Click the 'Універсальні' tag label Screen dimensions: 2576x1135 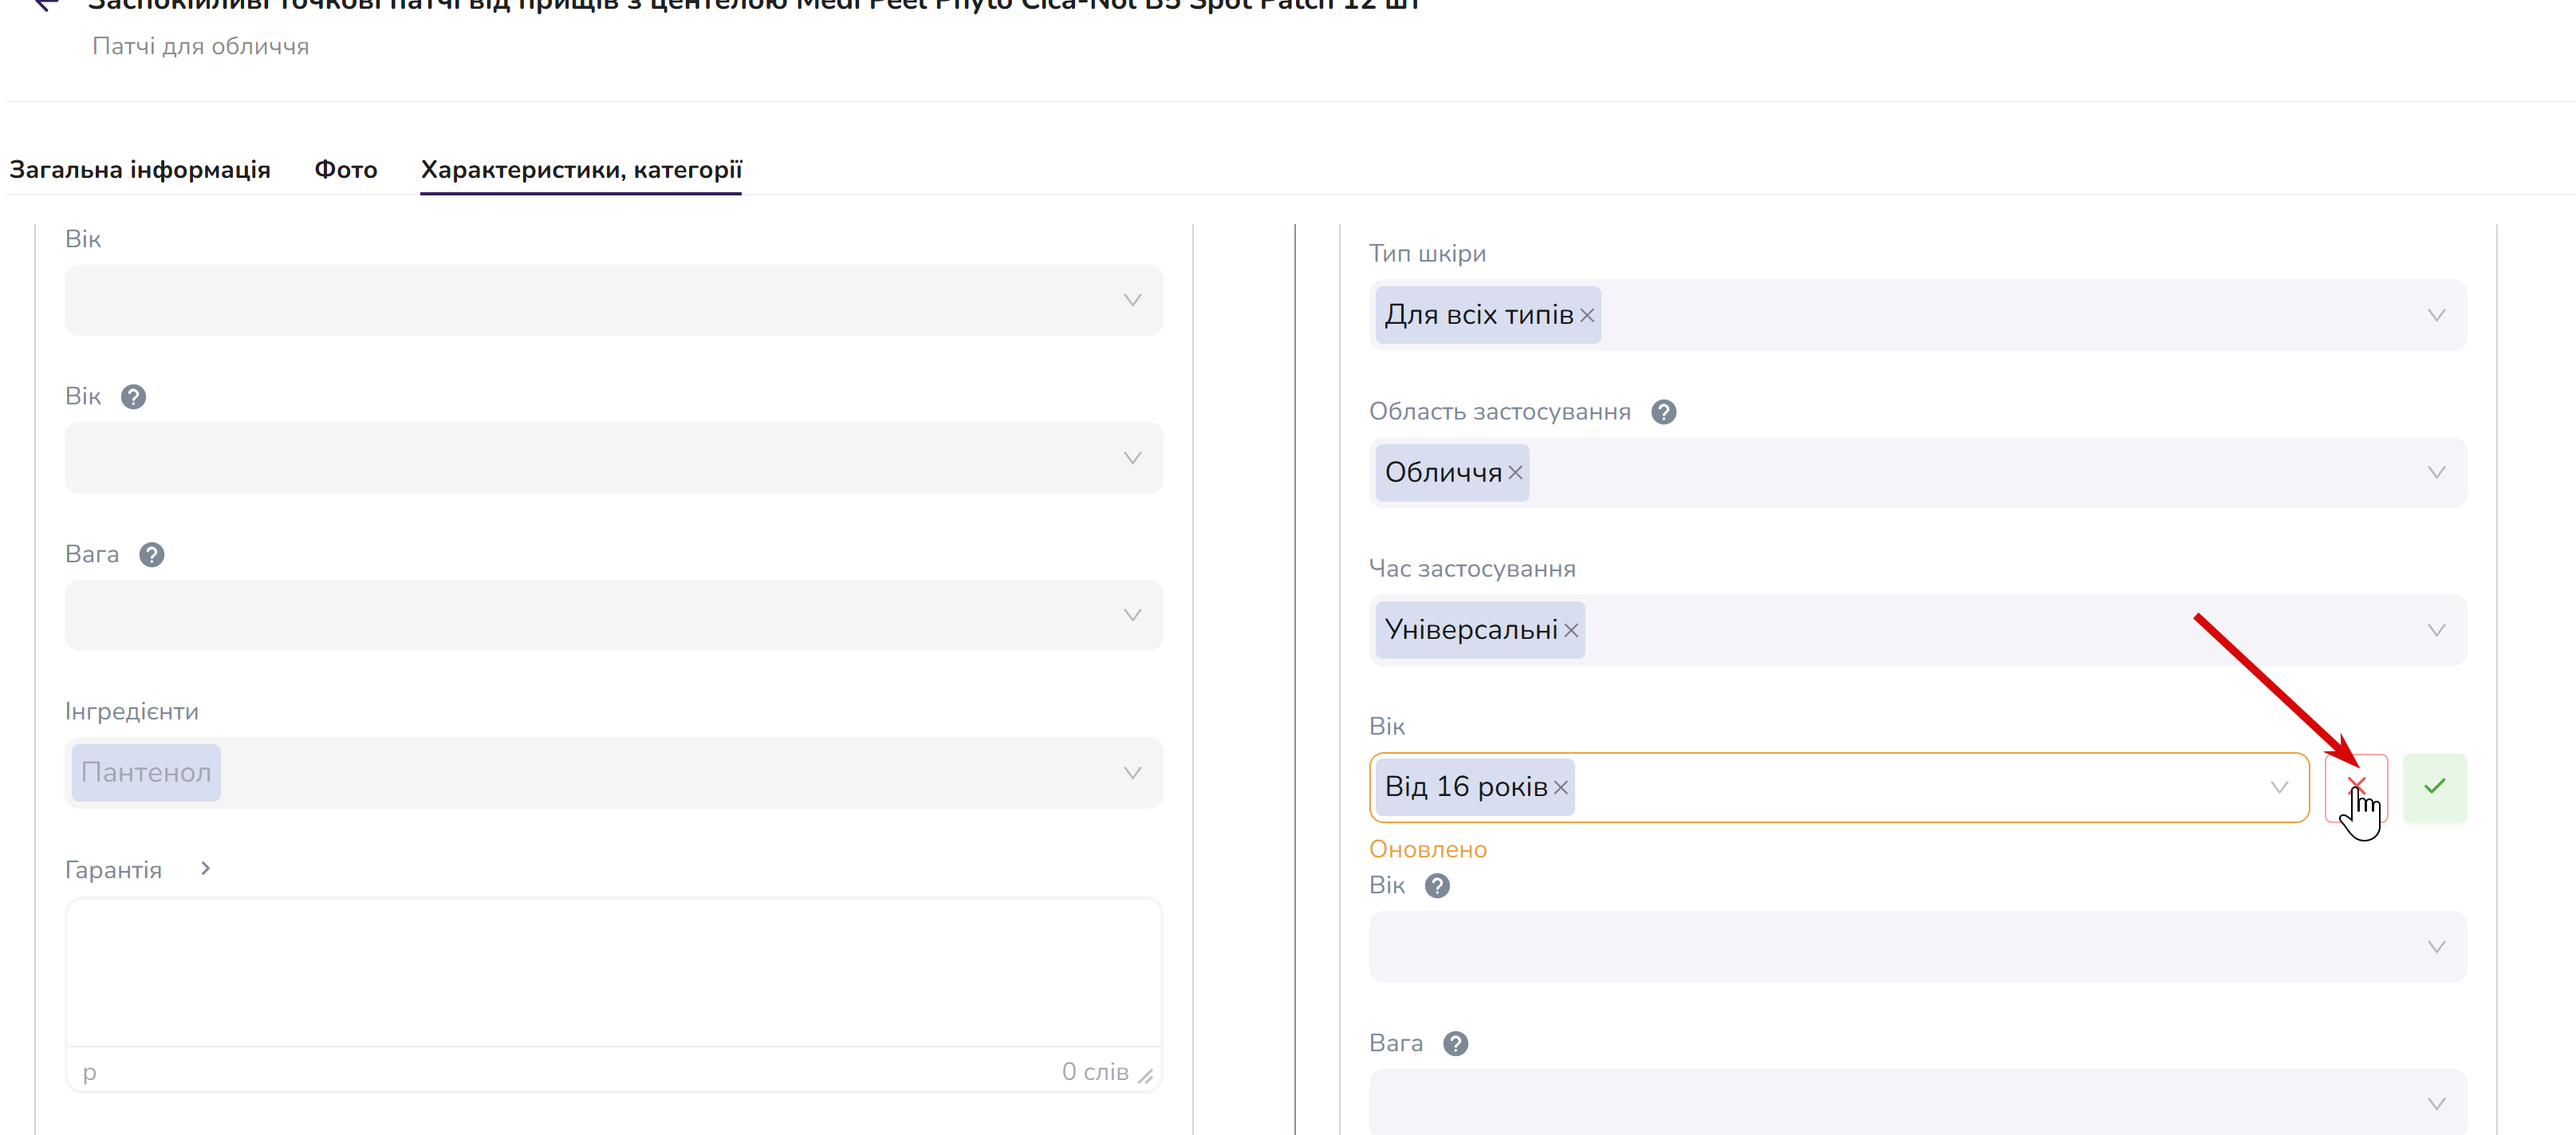tap(1471, 630)
